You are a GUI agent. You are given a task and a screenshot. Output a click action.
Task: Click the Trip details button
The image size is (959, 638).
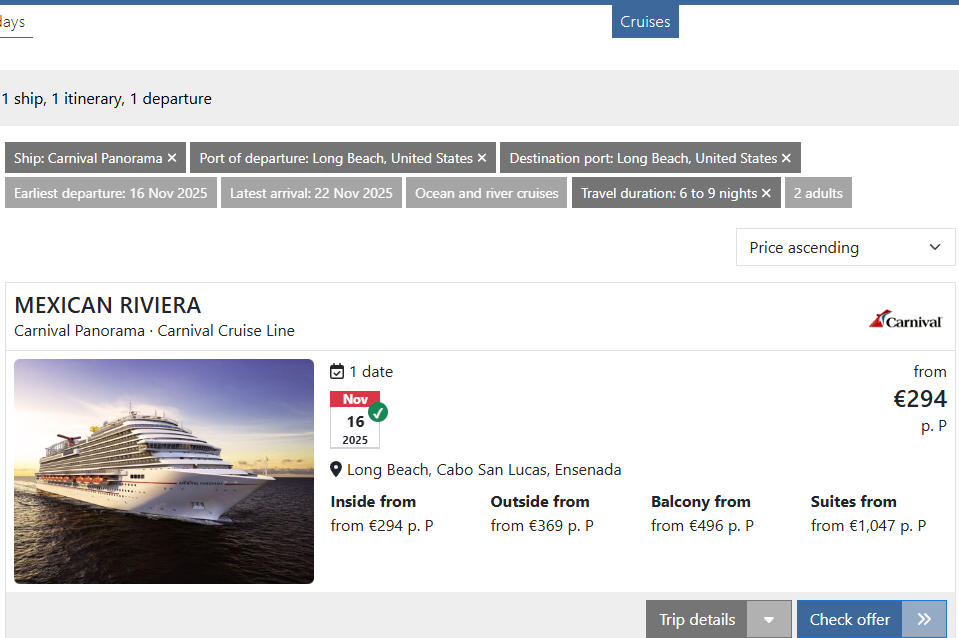point(697,619)
